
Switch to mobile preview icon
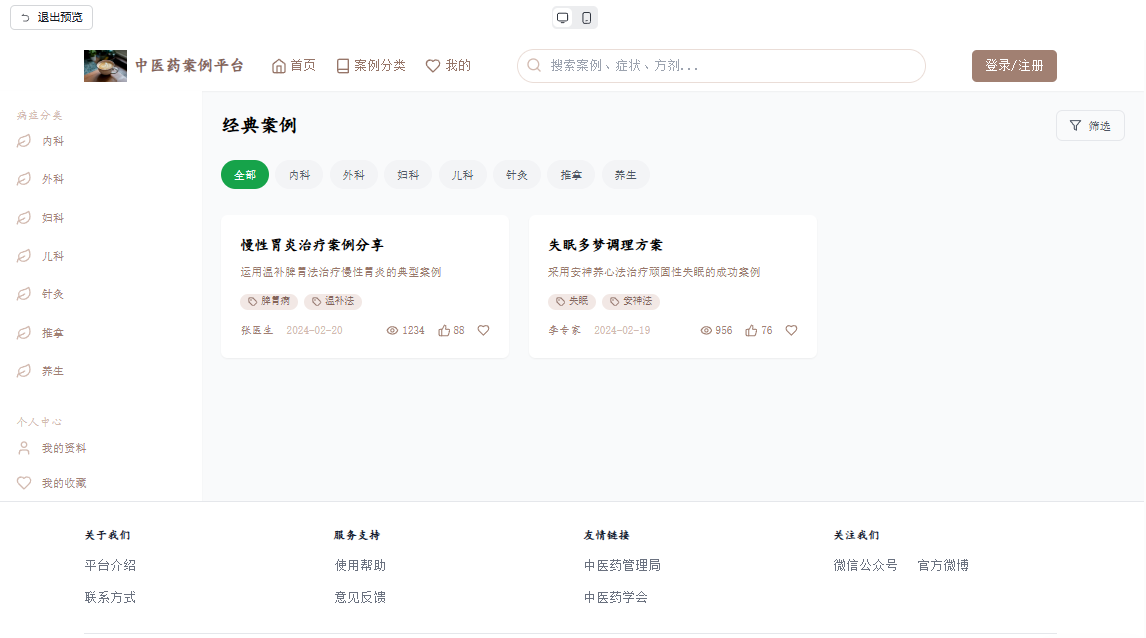[586, 18]
